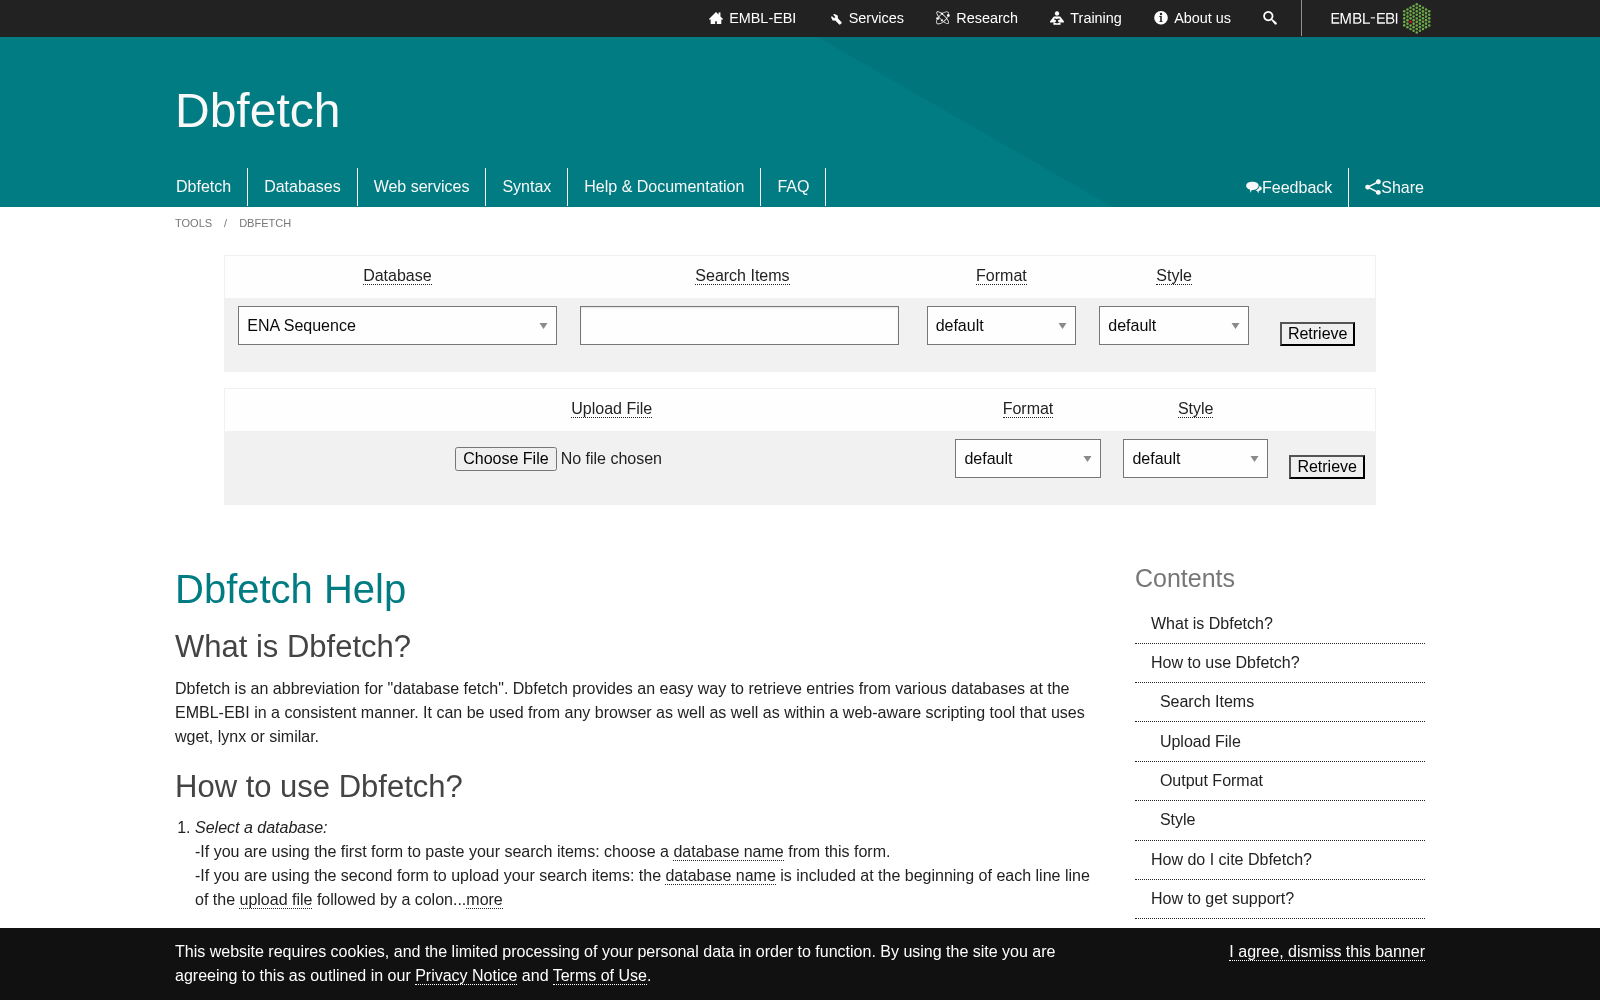Focus the Search Items text field
This screenshot has width=1600, height=1000.
(x=739, y=326)
